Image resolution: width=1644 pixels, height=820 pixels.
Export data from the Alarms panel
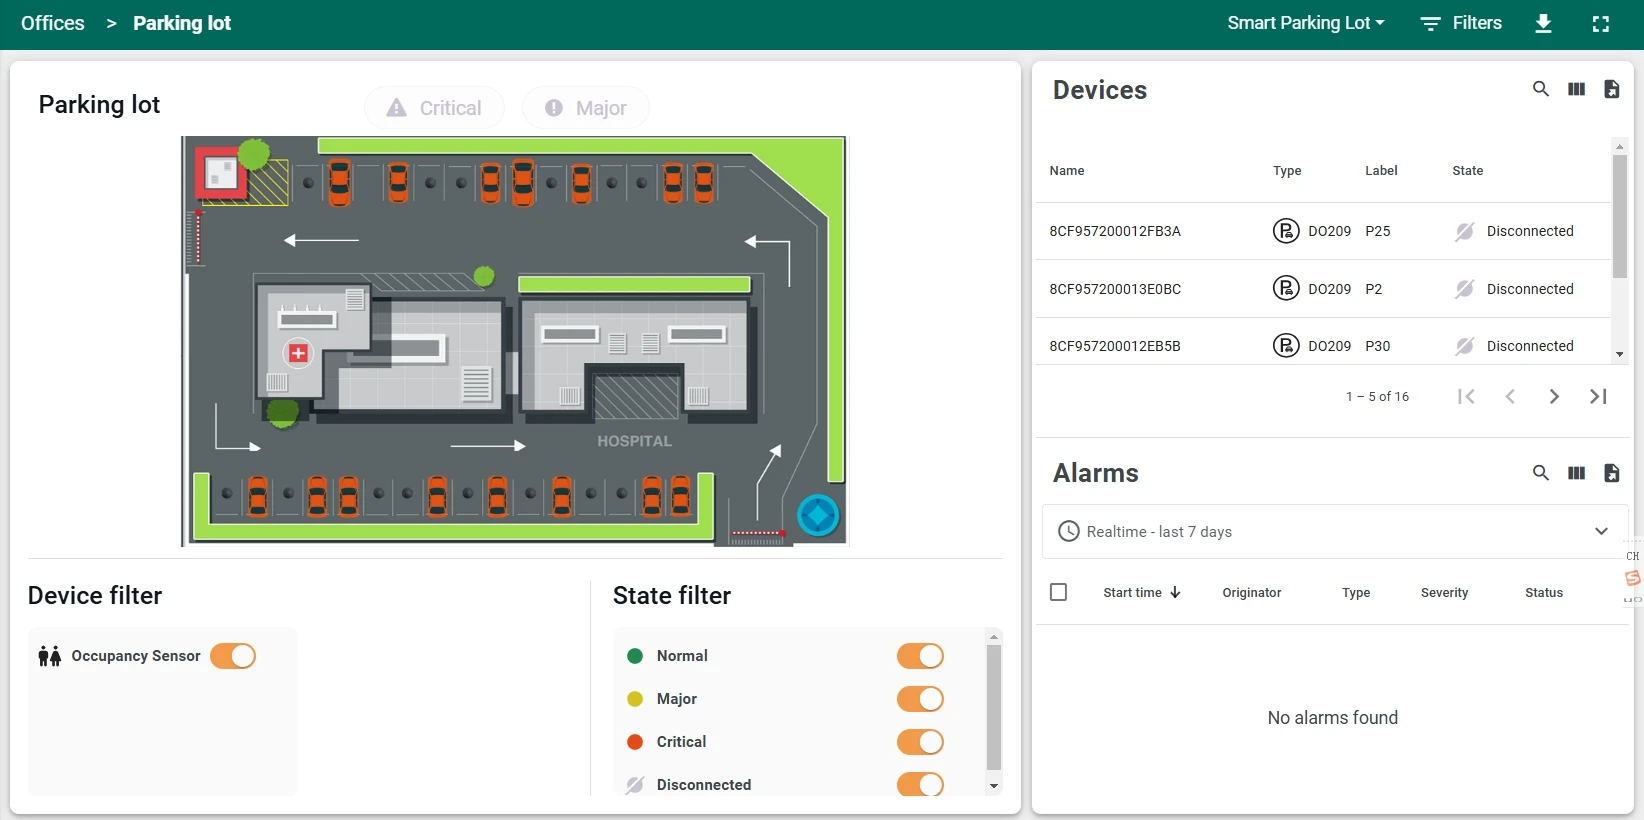coord(1611,473)
